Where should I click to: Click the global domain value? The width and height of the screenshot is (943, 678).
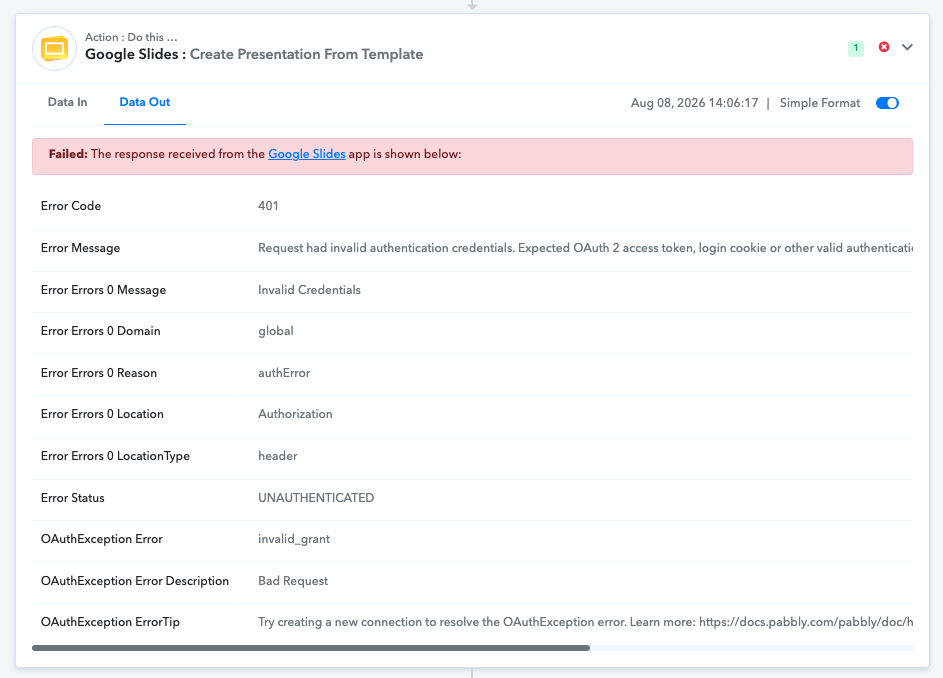pos(276,331)
